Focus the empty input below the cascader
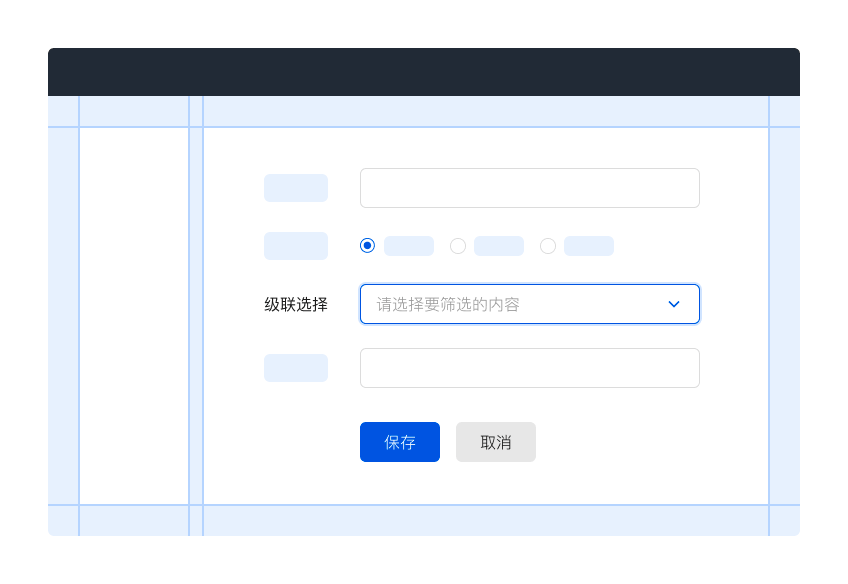The image size is (848, 584). (x=529, y=368)
